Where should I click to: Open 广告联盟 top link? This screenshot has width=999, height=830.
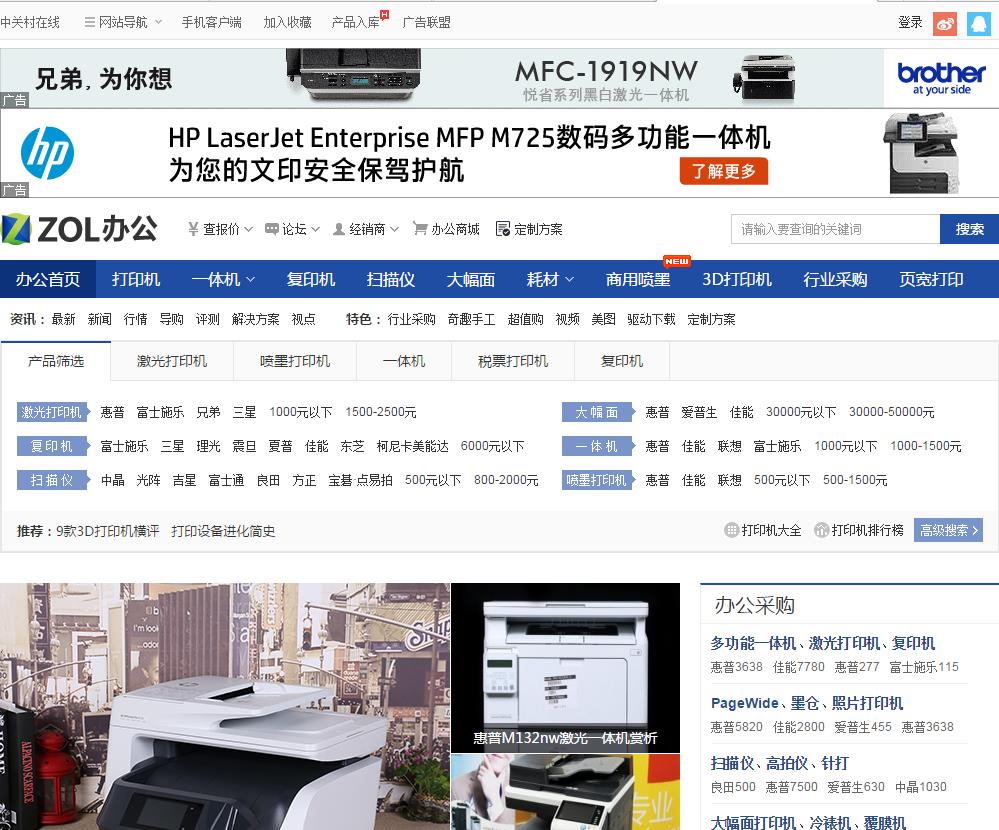pyautogui.click(x=426, y=22)
